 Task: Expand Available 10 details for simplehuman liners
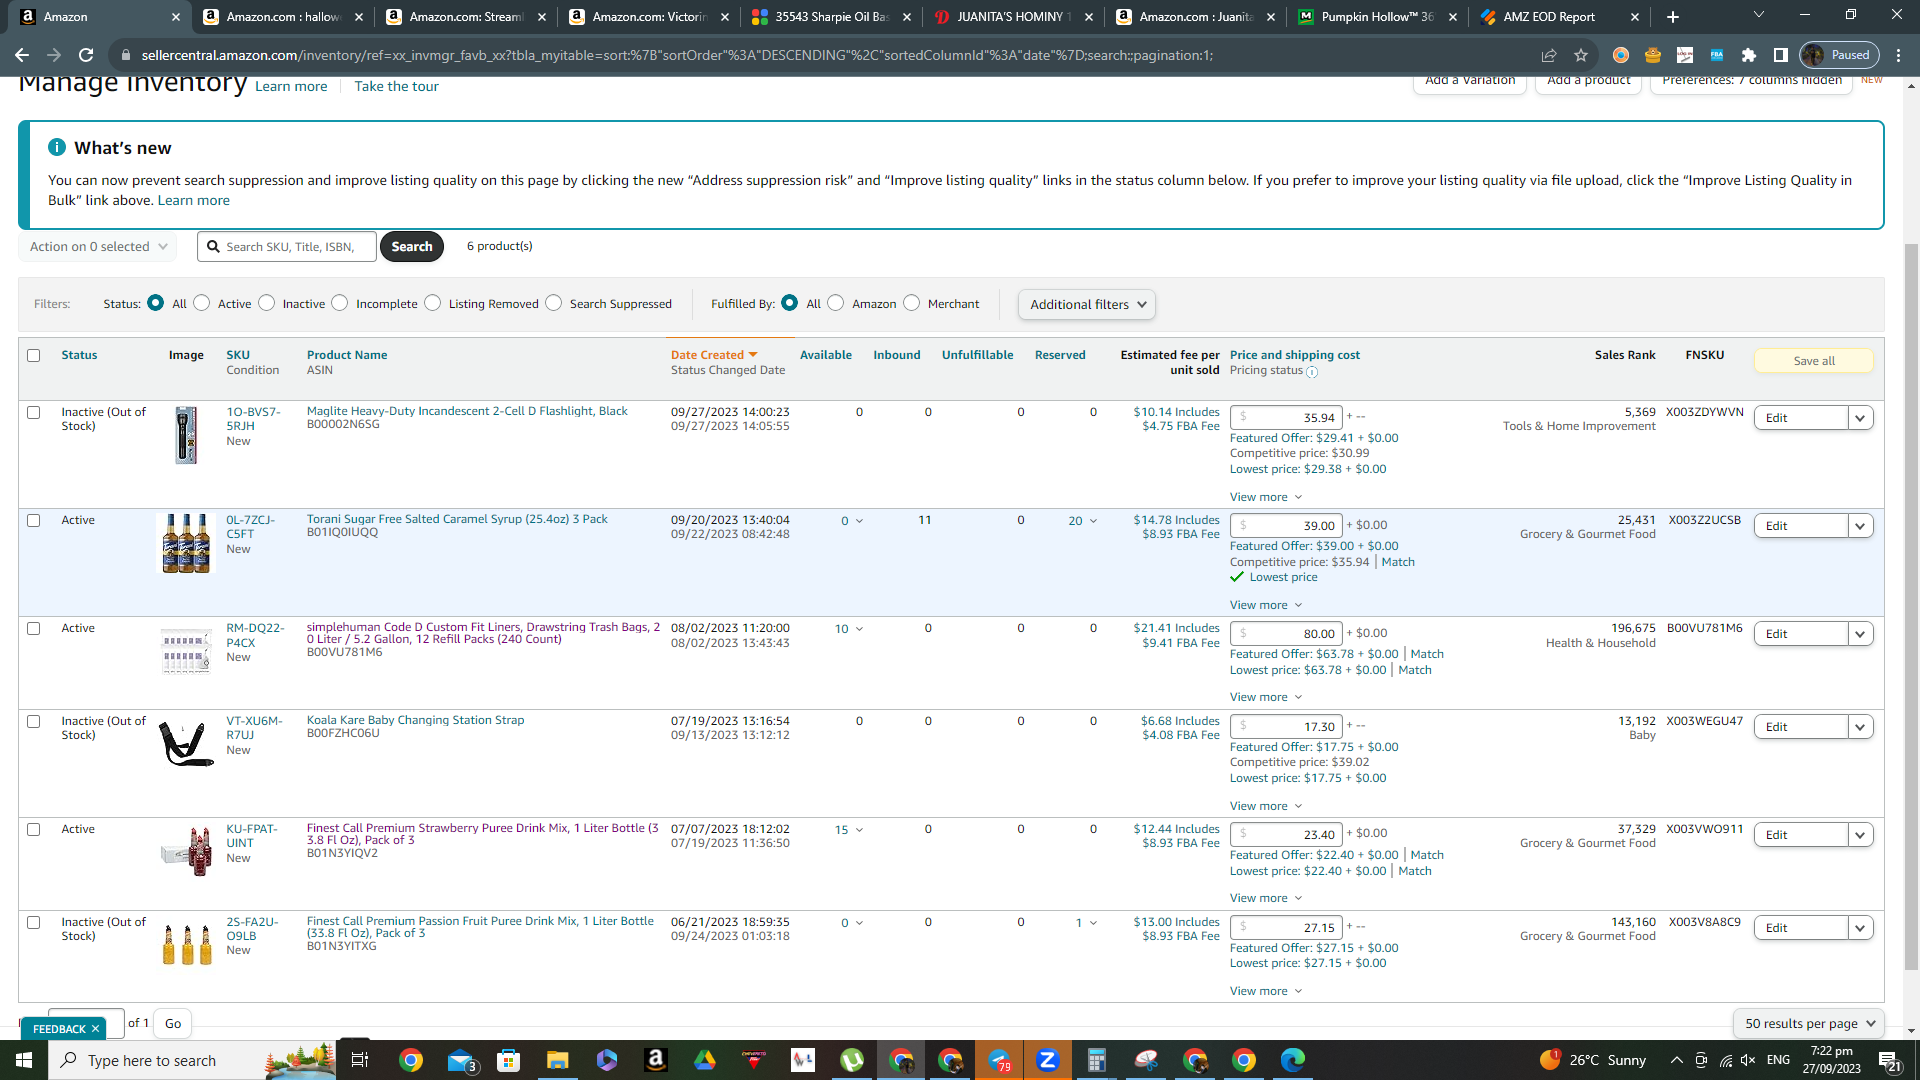click(849, 629)
